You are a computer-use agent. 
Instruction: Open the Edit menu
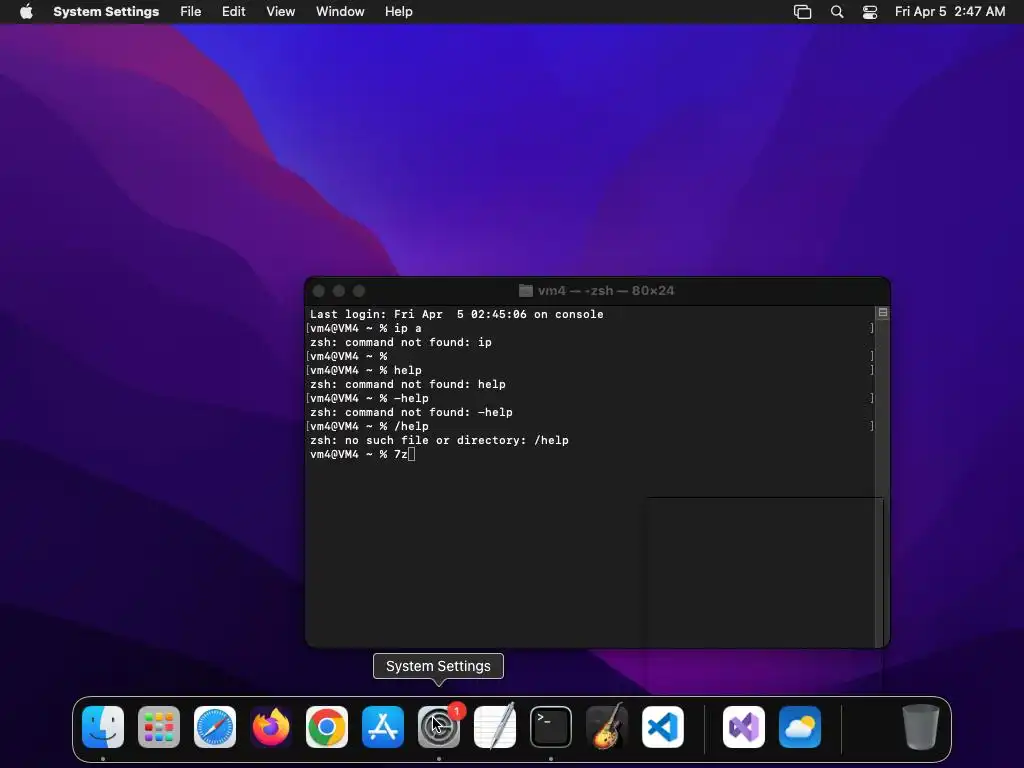click(233, 12)
